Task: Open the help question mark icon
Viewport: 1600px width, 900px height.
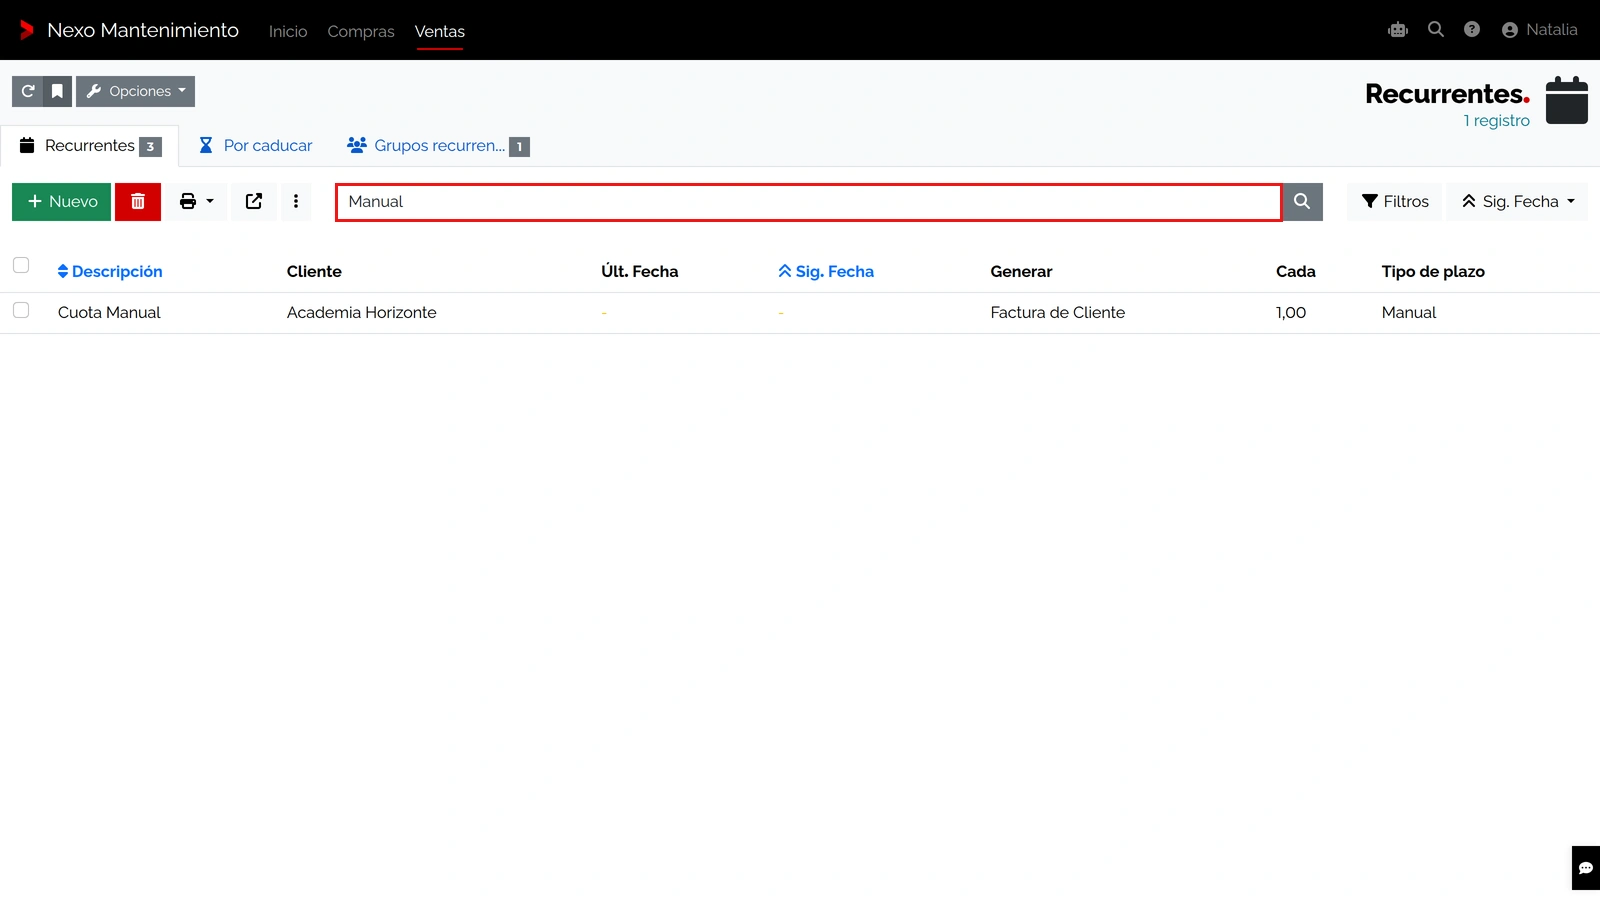Action: point(1472,30)
